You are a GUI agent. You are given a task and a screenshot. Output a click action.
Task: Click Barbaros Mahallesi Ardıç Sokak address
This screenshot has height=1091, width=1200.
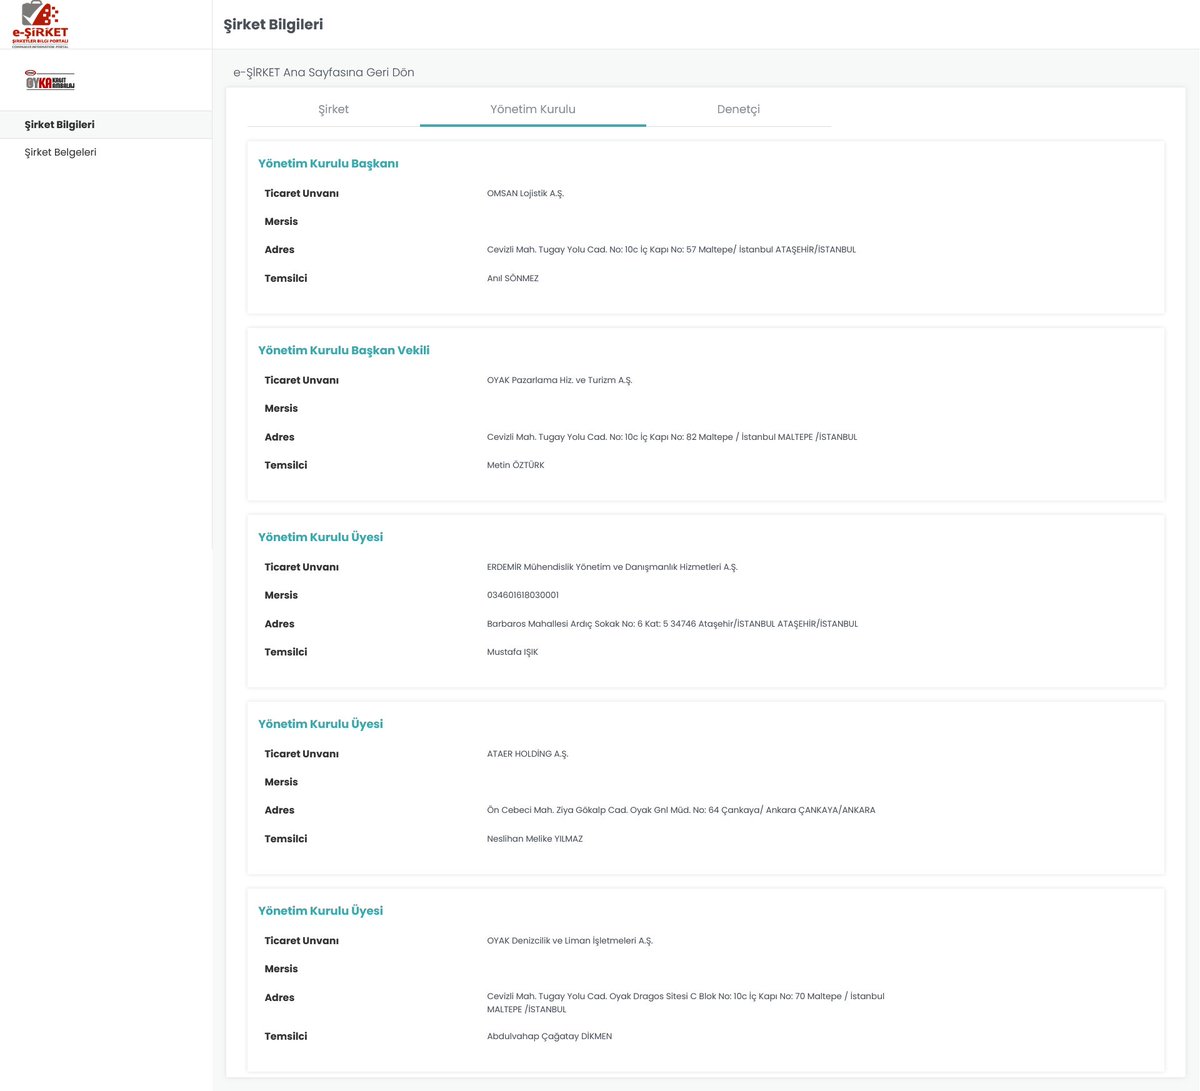pos(672,624)
